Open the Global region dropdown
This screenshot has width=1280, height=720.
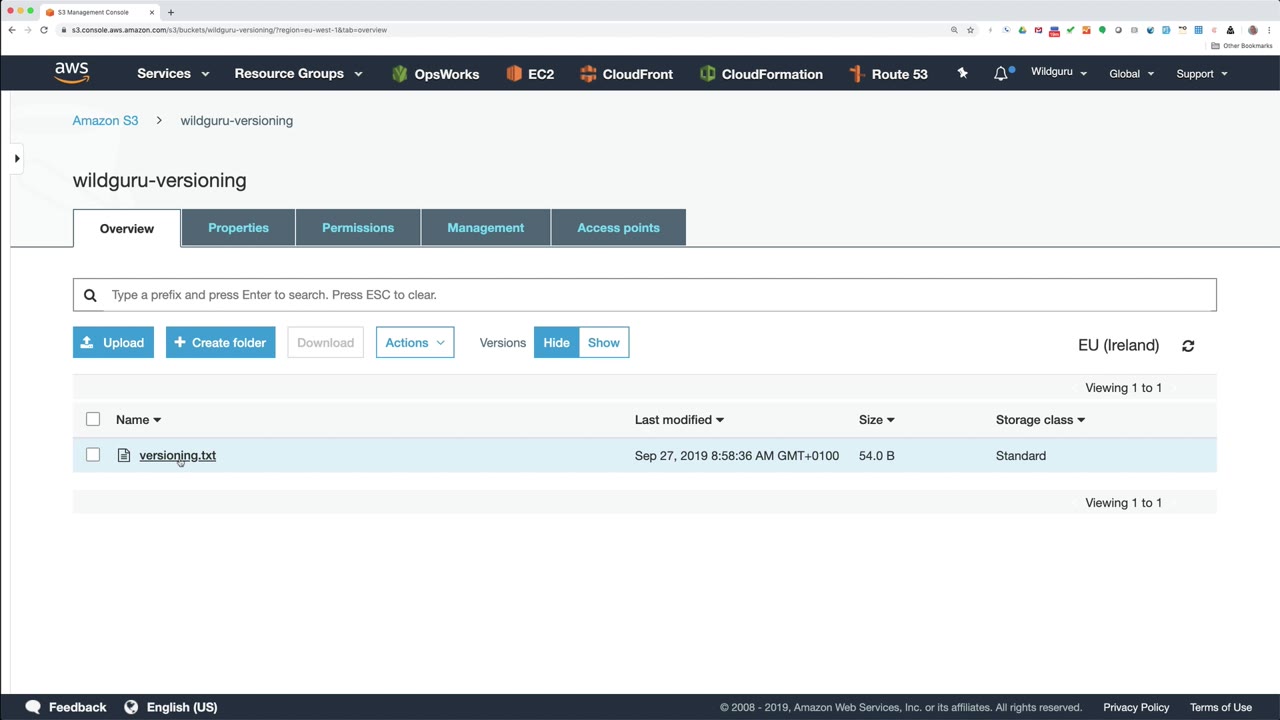(1132, 74)
